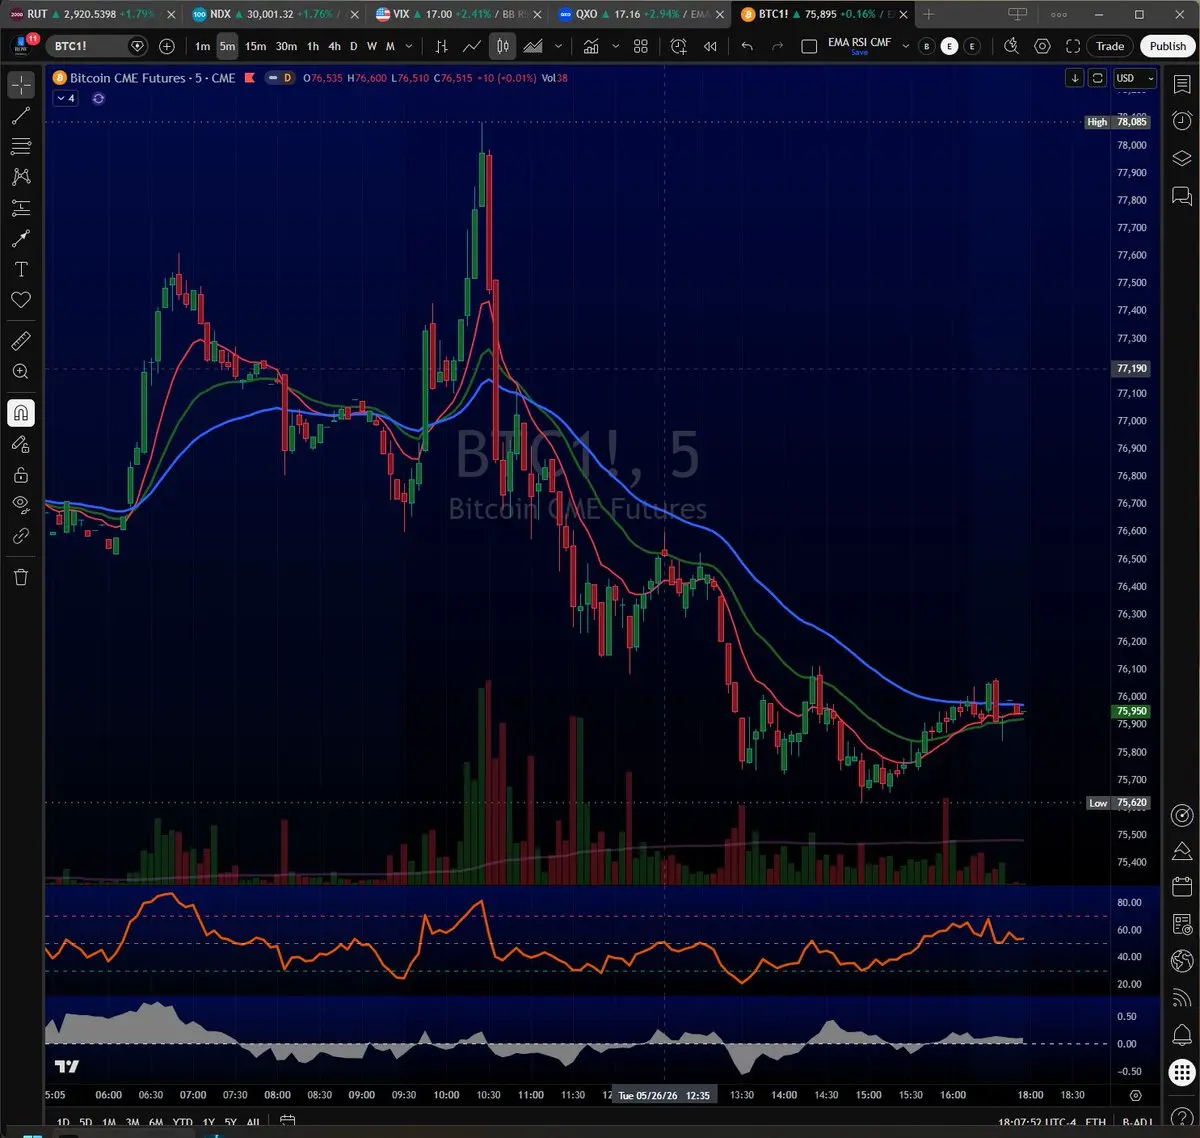Select the ruler measure tool
Image resolution: width=1200 pixels, height=1138 pixels.
coord(21,341)
